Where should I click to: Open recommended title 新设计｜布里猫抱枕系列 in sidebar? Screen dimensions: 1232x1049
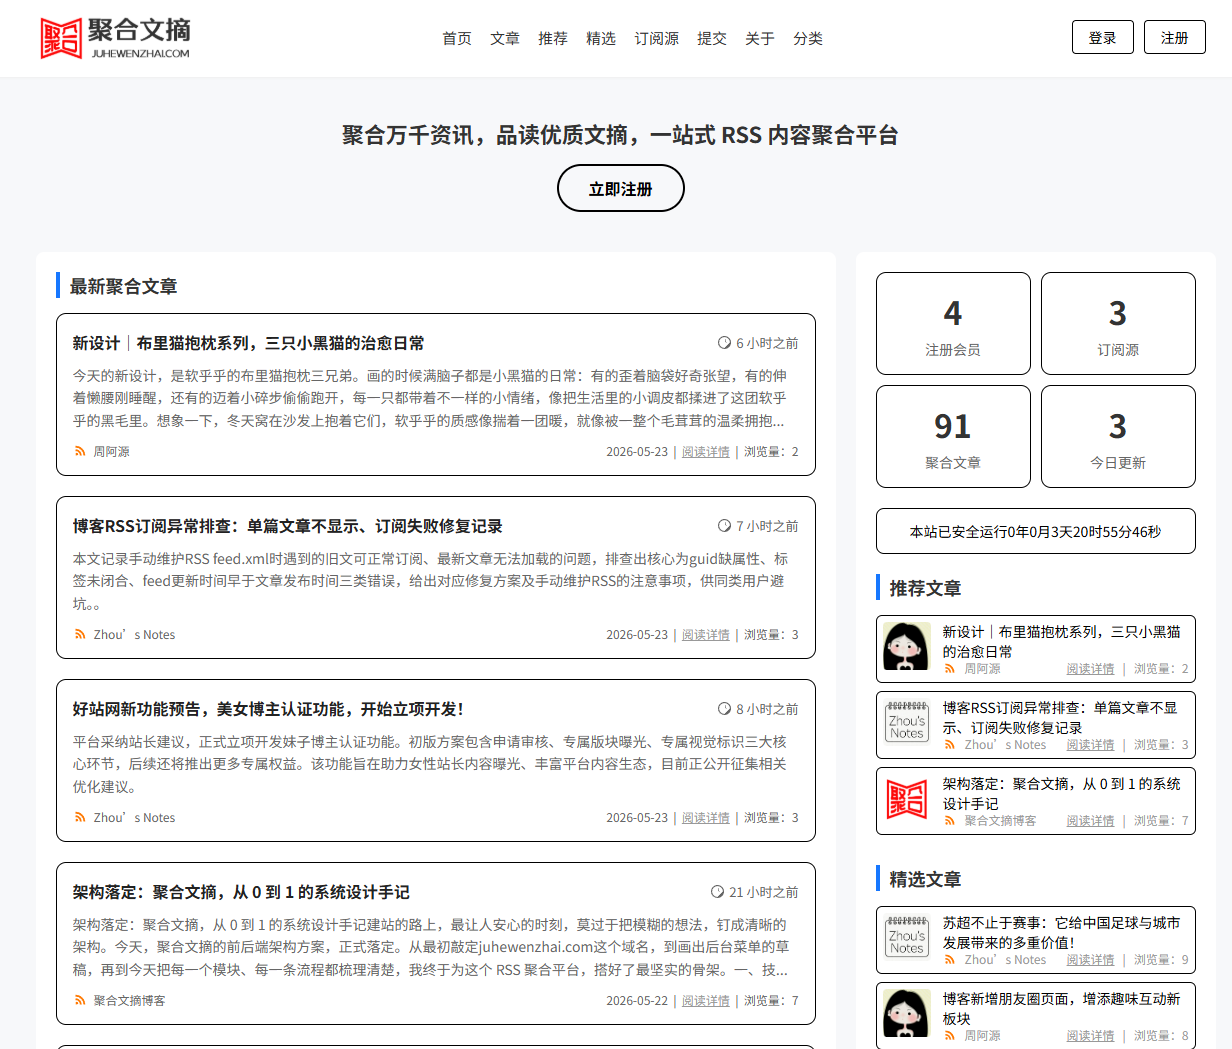pyautogui.click(x=1062, y=642)
